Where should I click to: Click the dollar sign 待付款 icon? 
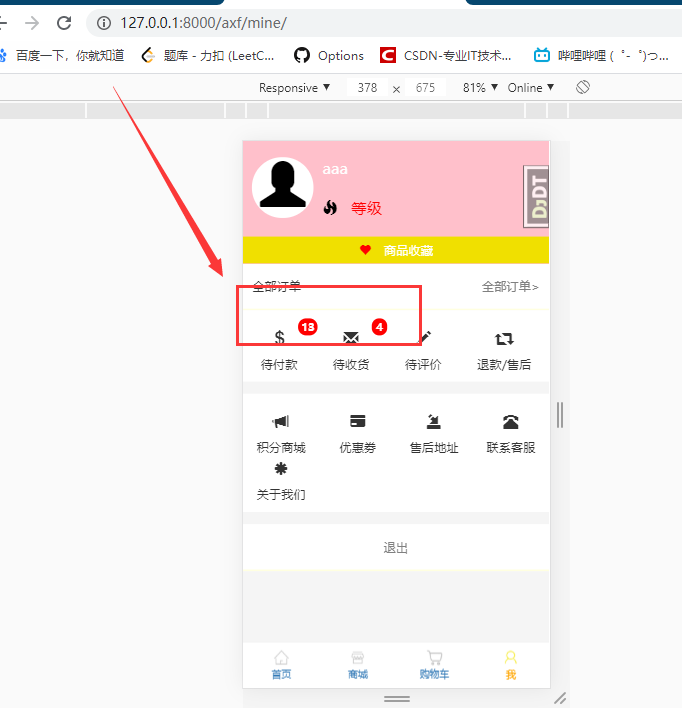tap(280, 337)
